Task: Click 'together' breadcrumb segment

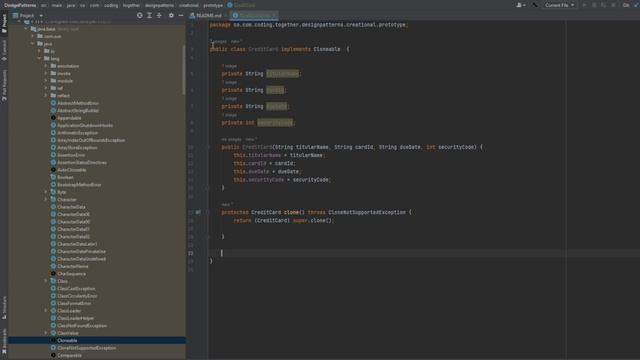Action: [131, 5]
